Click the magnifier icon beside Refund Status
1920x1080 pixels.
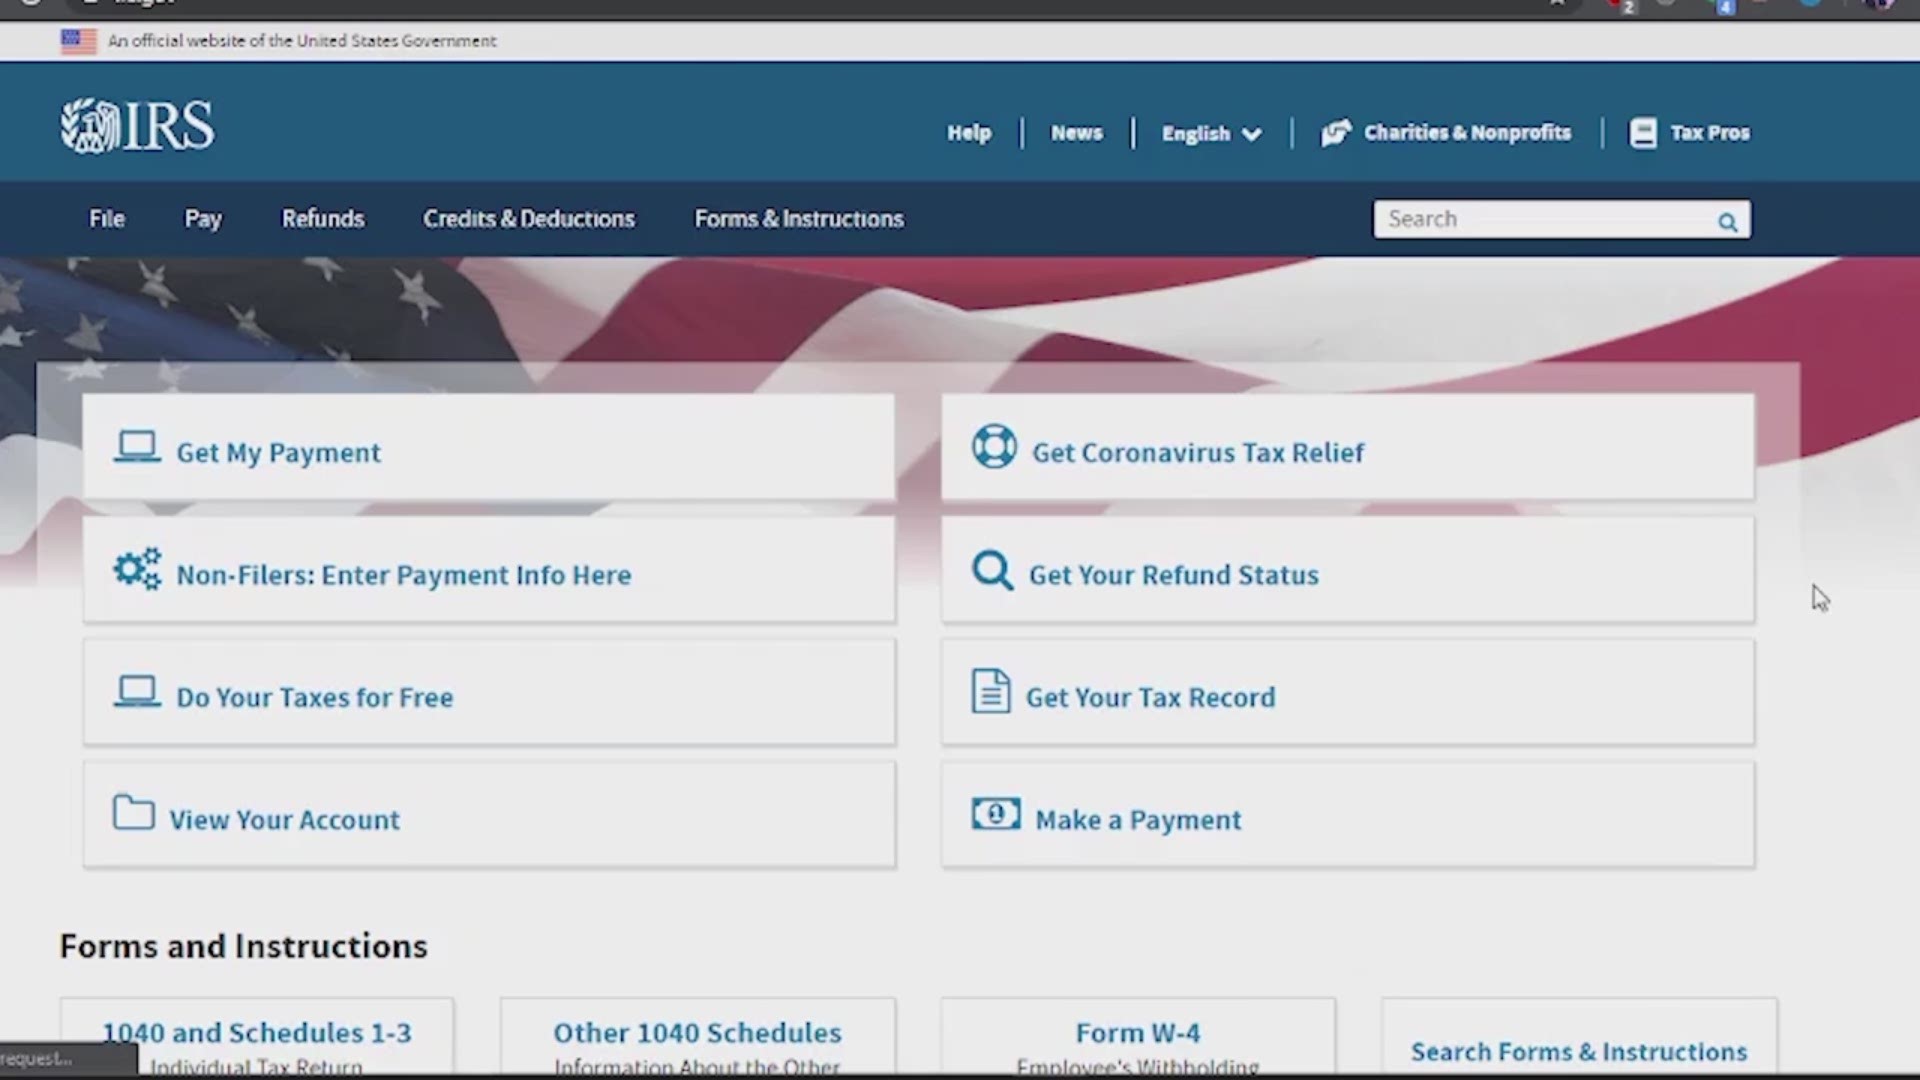(x=992, y=571)
